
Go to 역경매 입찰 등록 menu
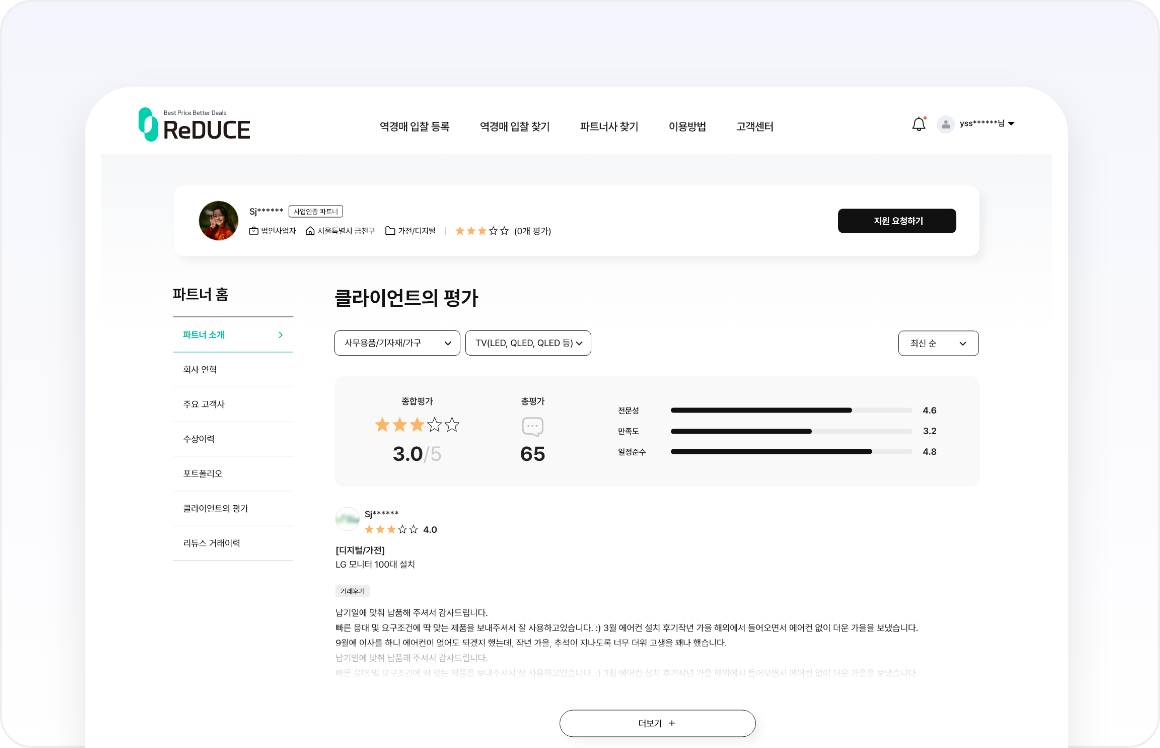[414, 127]
